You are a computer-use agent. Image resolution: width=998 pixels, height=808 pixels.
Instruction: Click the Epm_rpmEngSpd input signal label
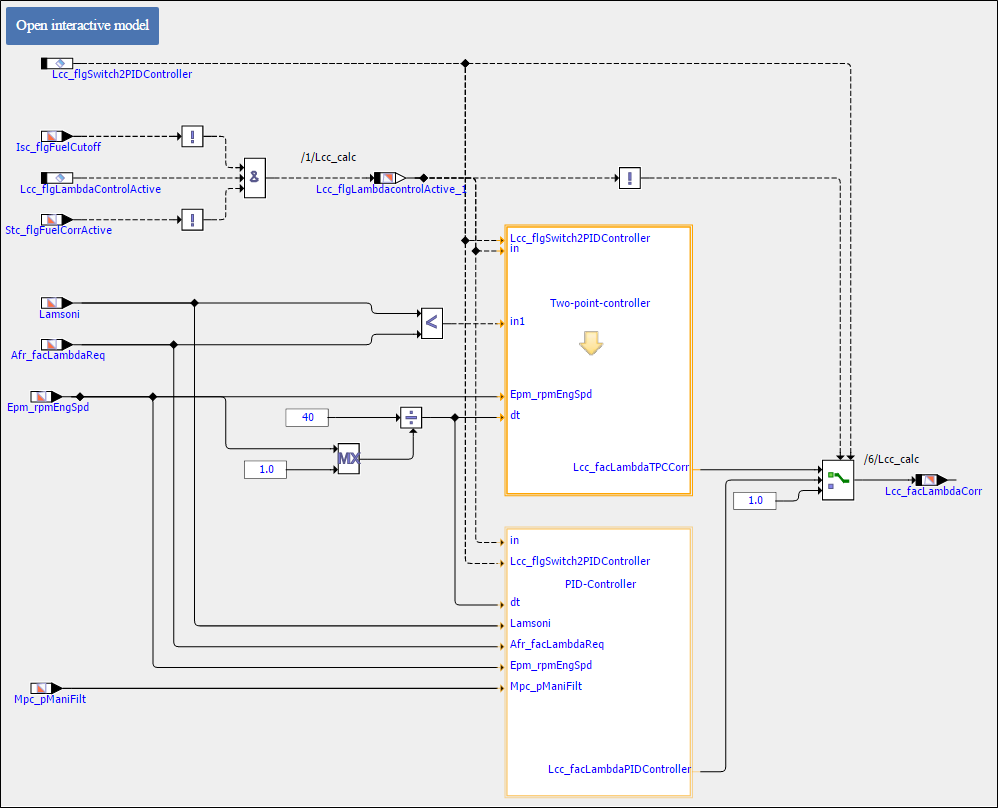point(47,408)
